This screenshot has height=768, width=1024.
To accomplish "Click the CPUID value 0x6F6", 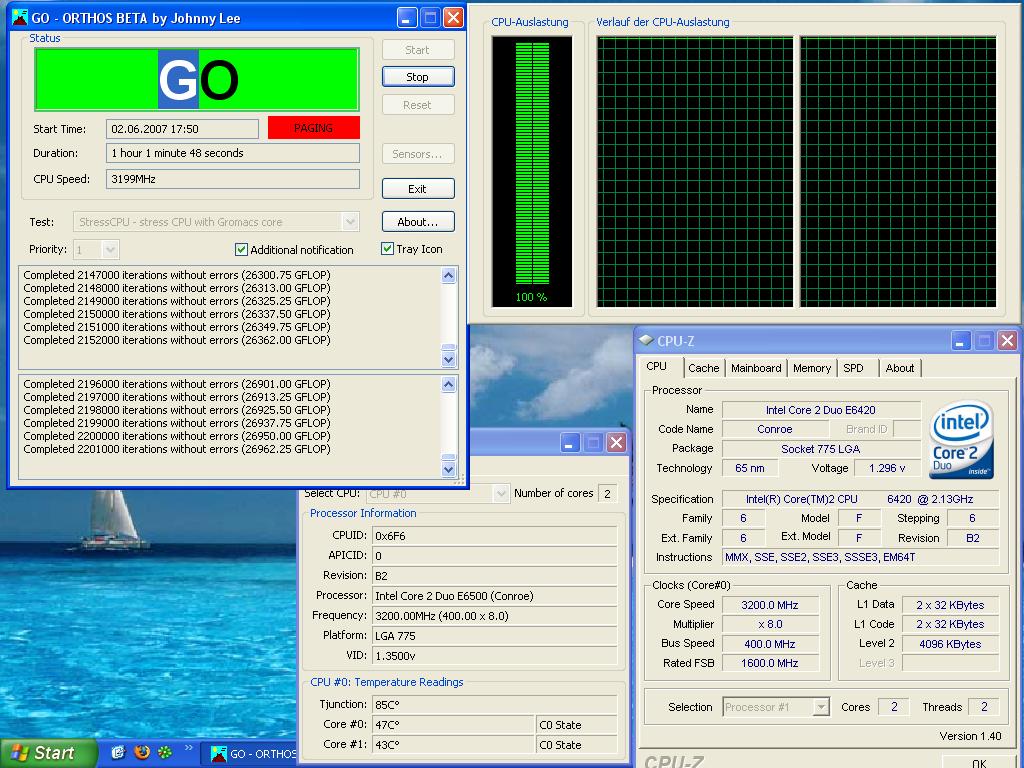I will click(x=494, y=536).
